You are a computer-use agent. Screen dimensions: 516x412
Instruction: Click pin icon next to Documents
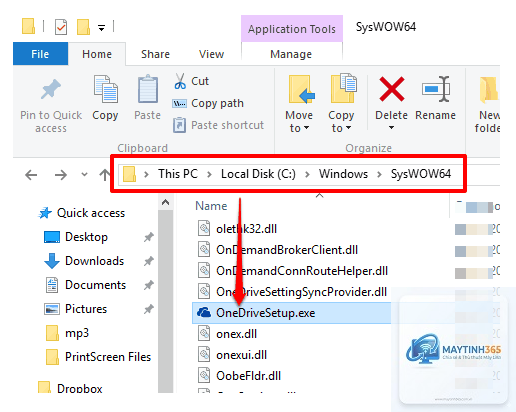coord(149,285)
